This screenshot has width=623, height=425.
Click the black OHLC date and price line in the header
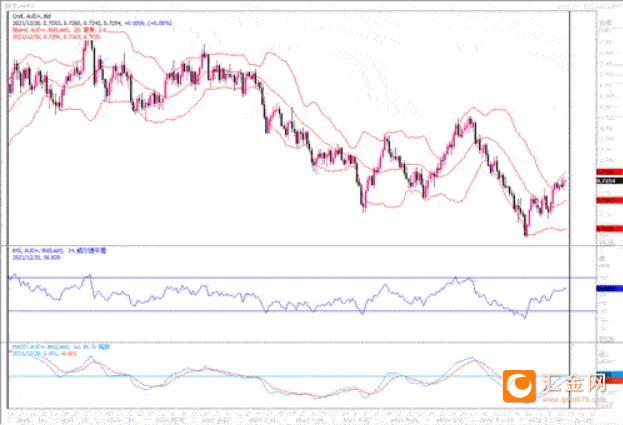(x=68, y=23)
